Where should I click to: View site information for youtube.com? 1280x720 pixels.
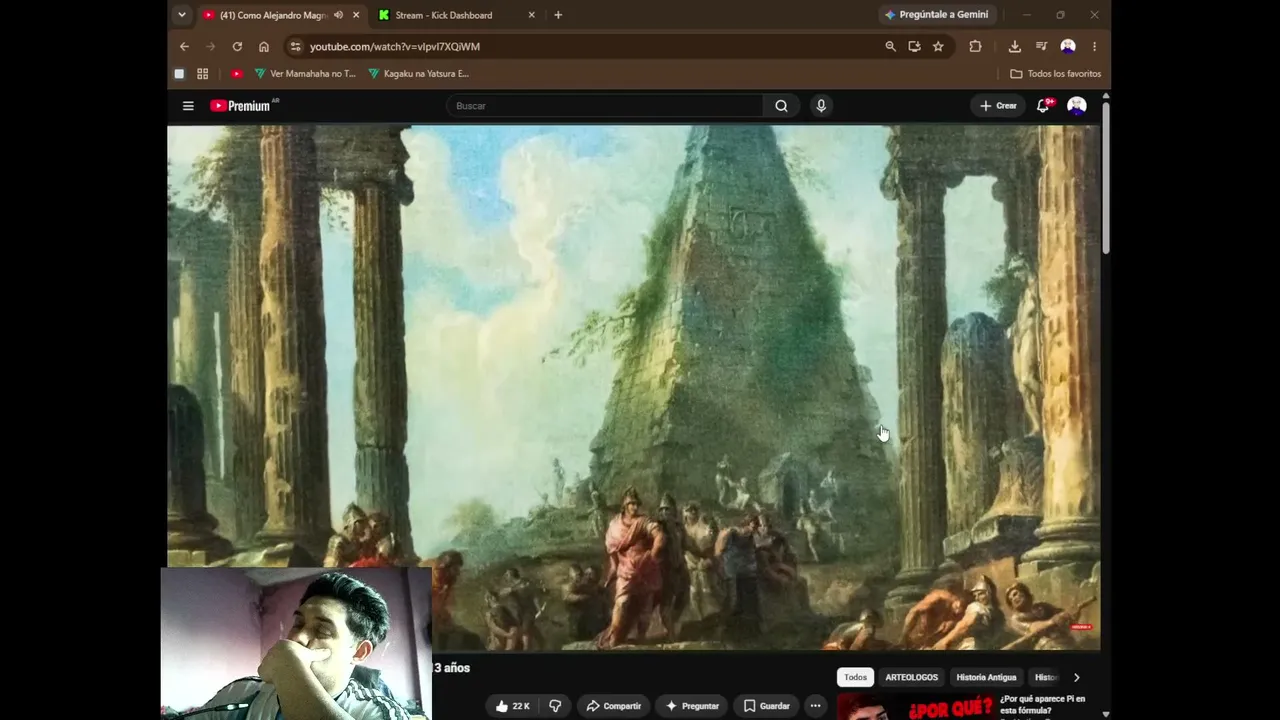[x=294, y=46]
